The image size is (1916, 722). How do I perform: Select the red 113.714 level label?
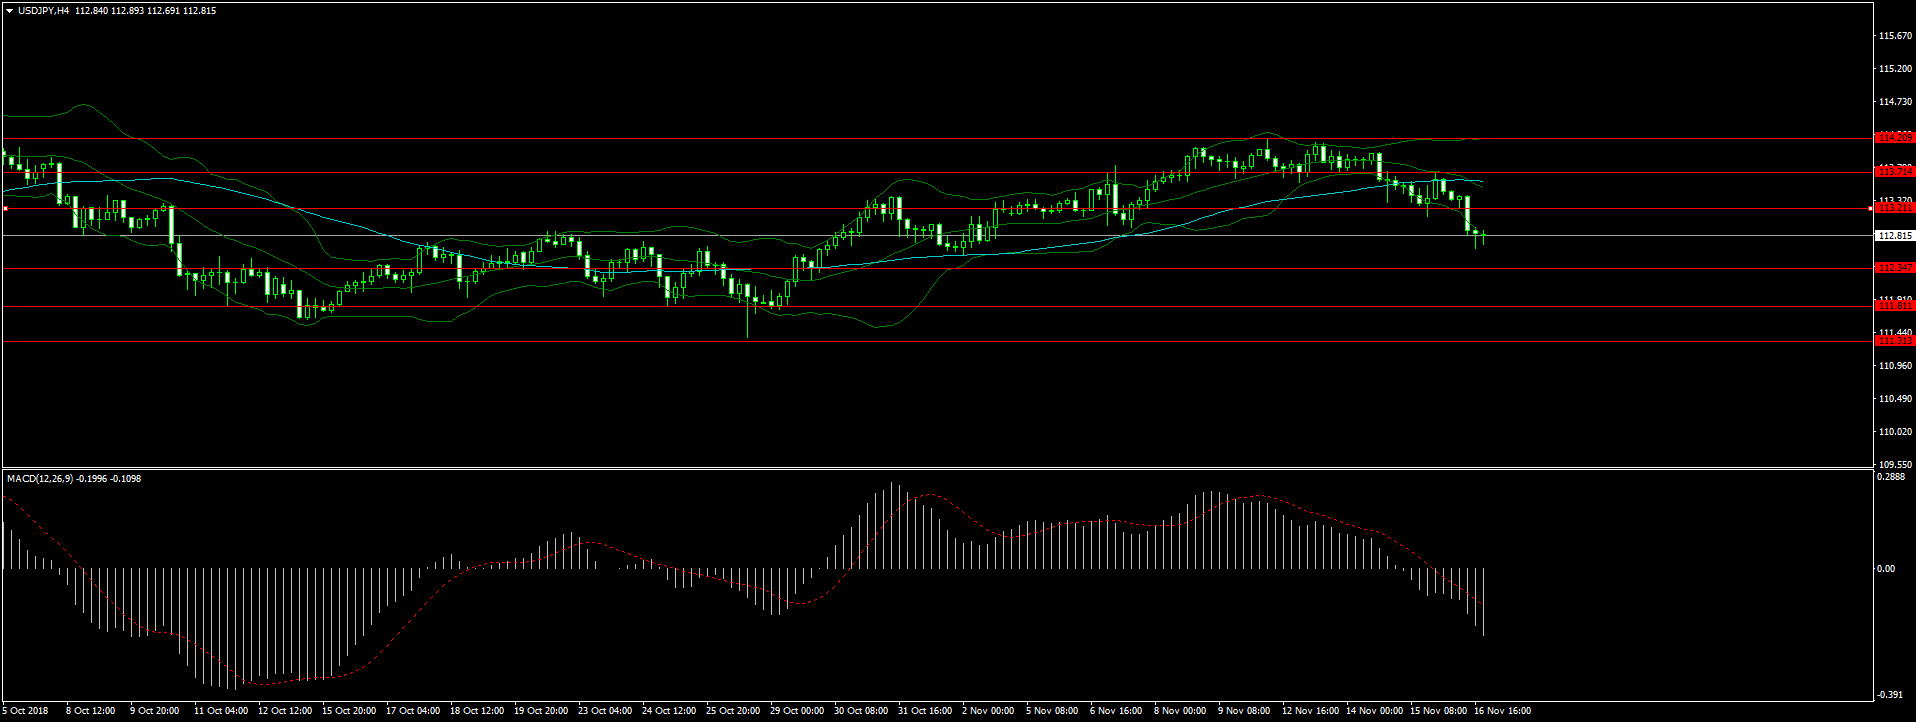click(1895, 171)
